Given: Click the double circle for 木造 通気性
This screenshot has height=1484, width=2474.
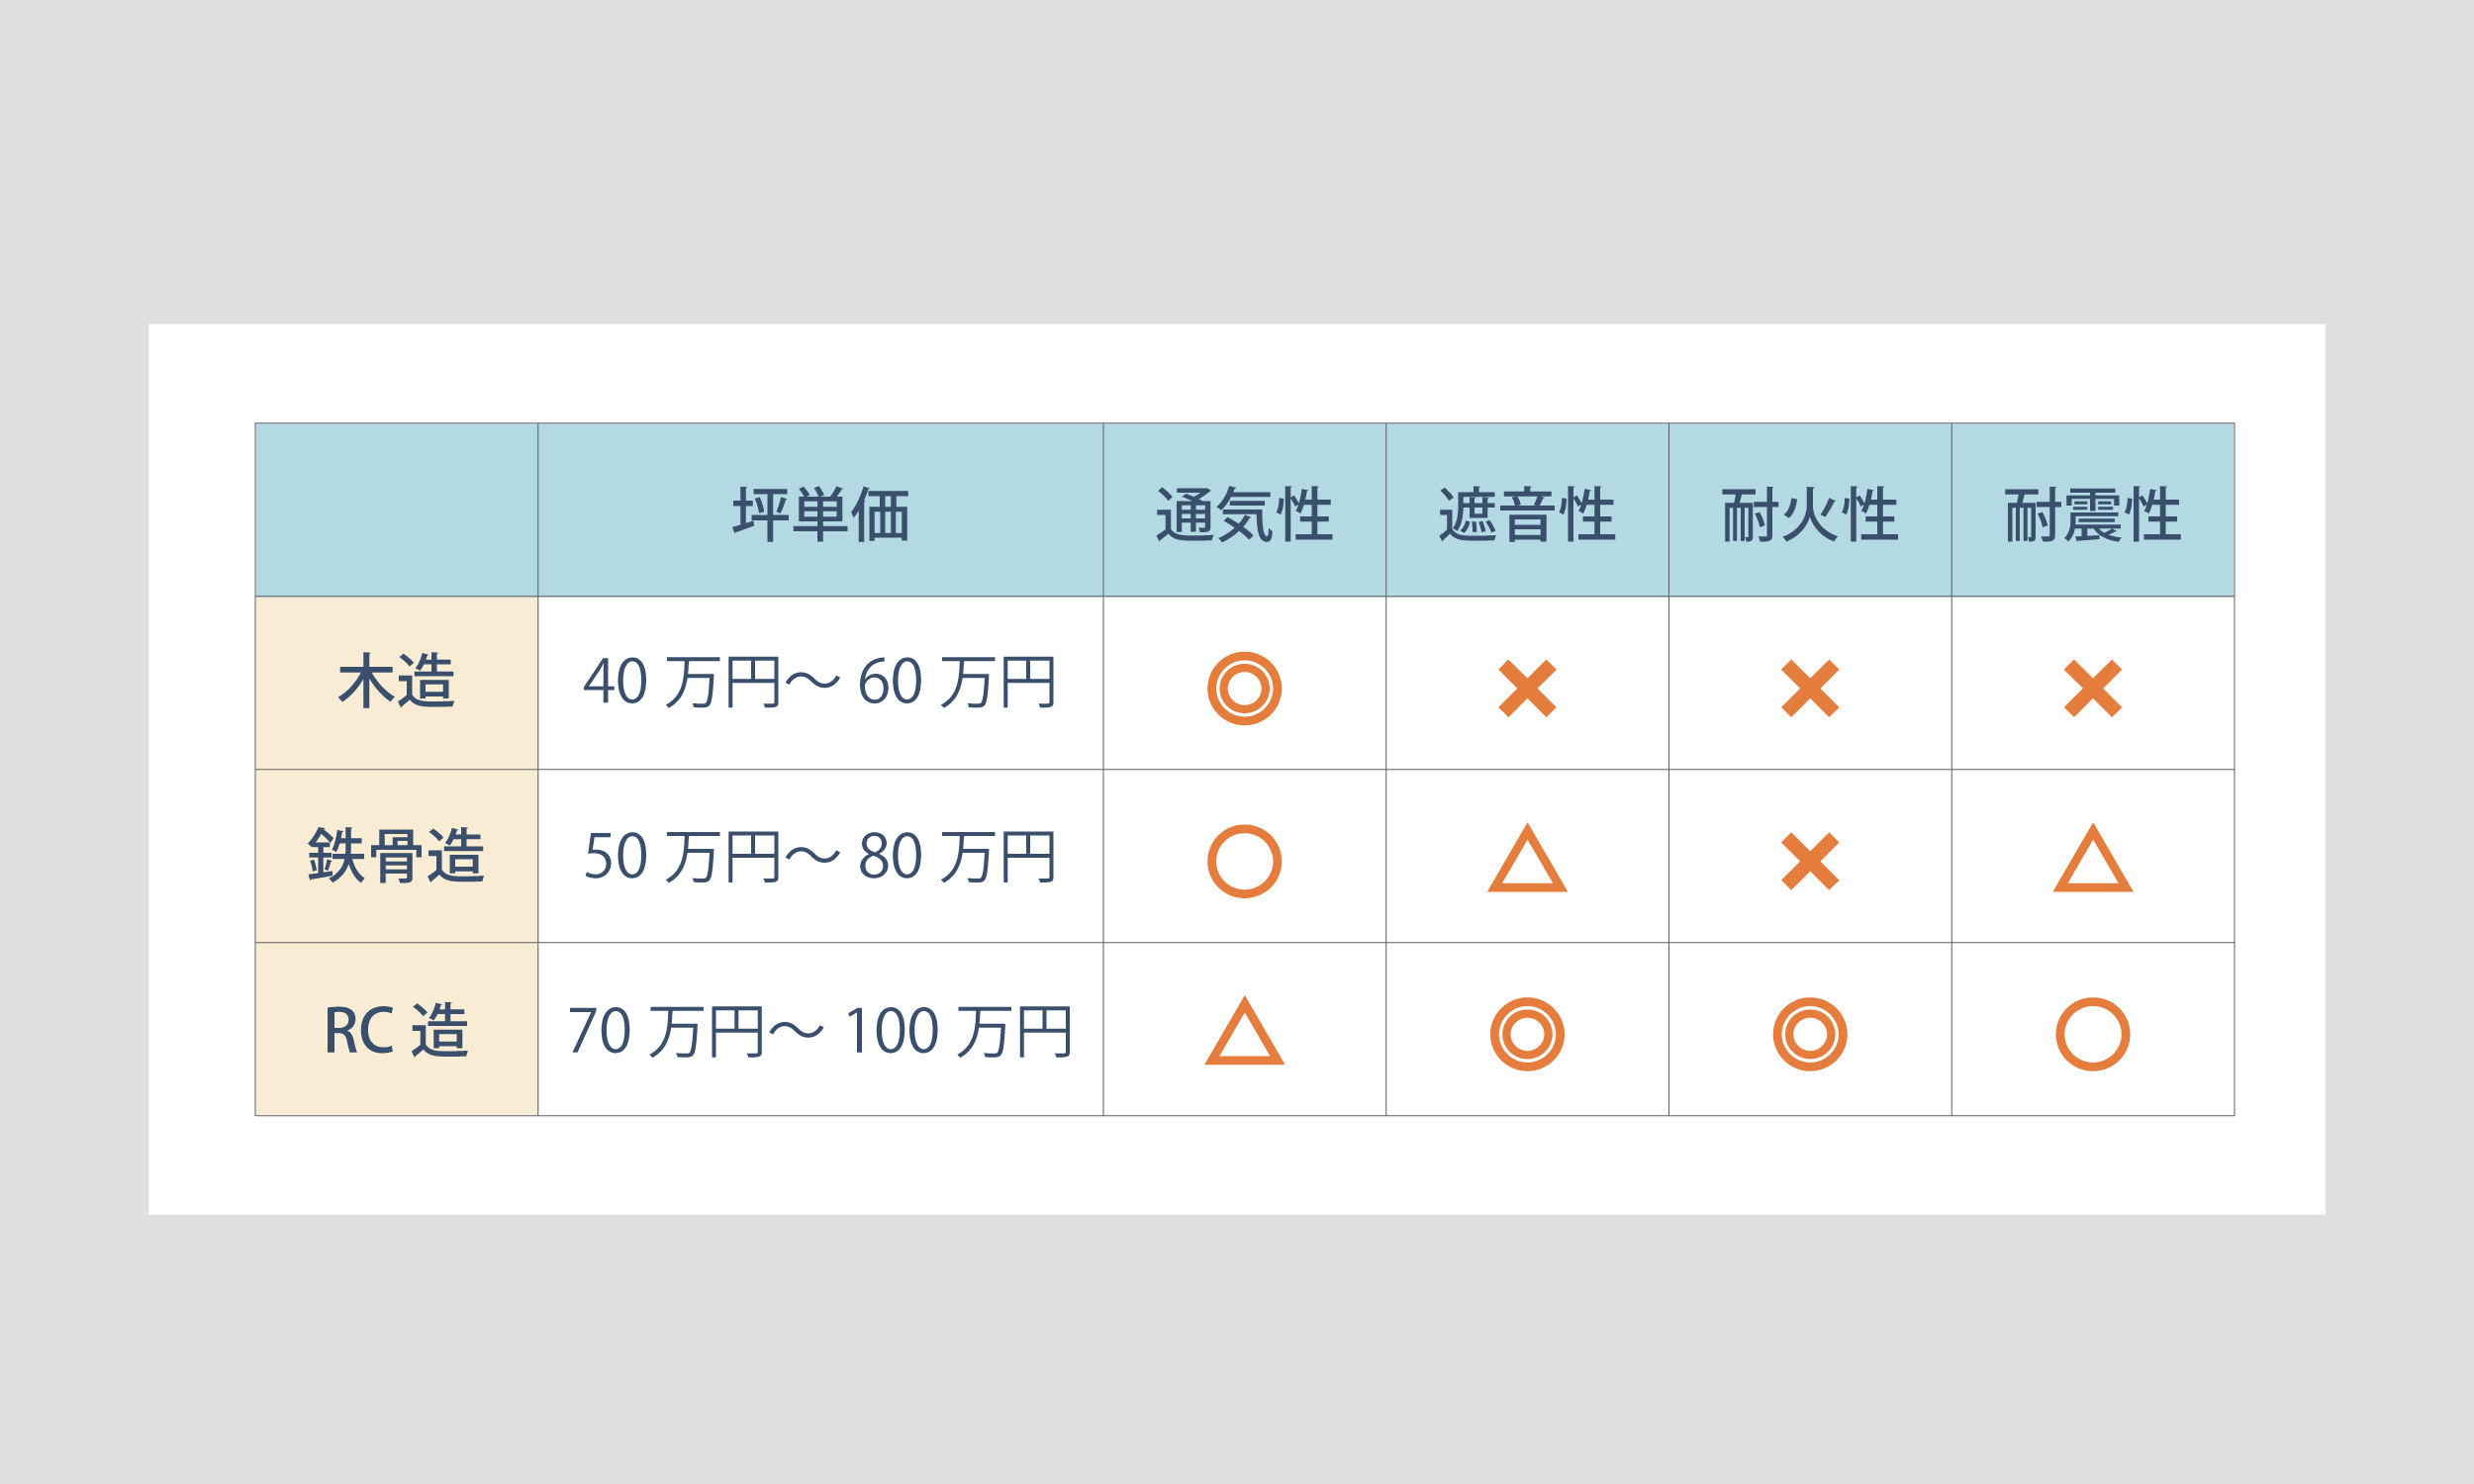Looking at the screenshot, I should pyautogui.click(x=1244, y=689).
